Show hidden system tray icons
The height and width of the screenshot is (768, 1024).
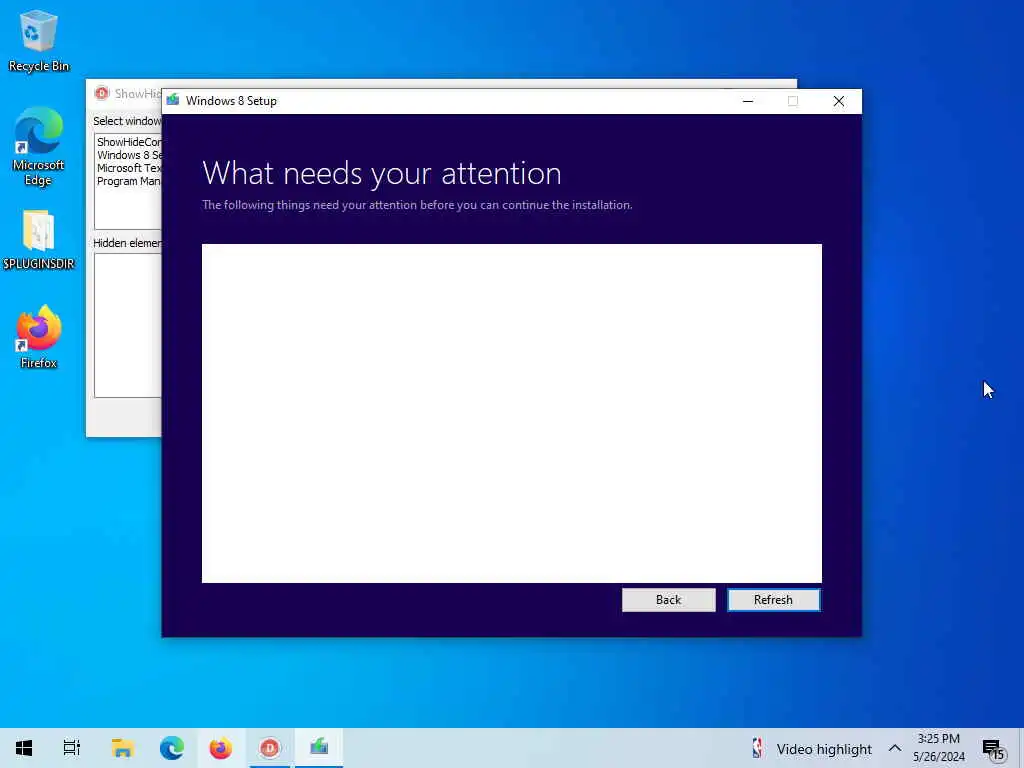pyautogui.click(x=895, y=748)
